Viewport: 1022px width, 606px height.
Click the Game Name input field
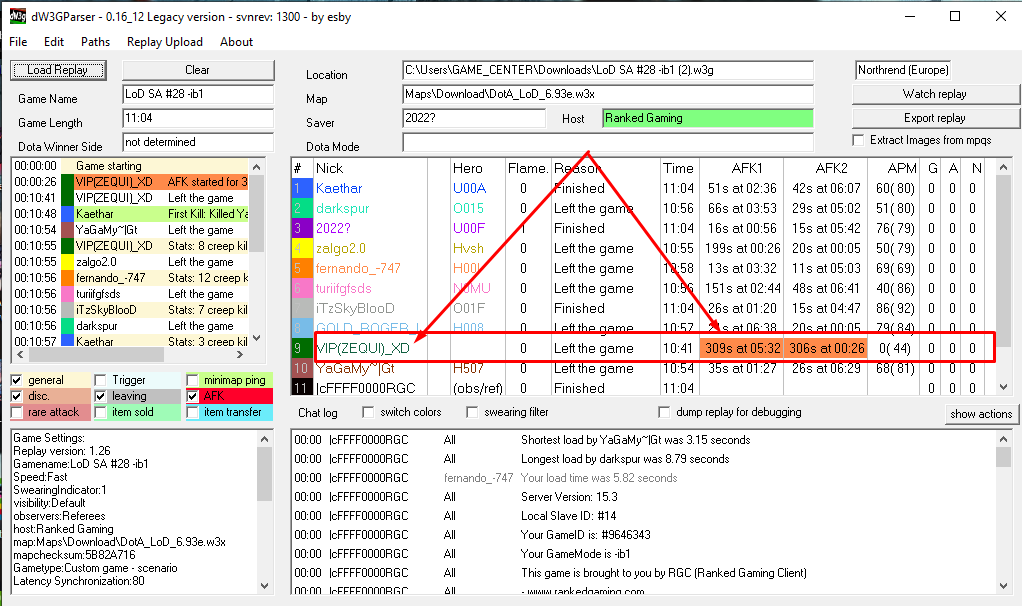tap(198, 94)
